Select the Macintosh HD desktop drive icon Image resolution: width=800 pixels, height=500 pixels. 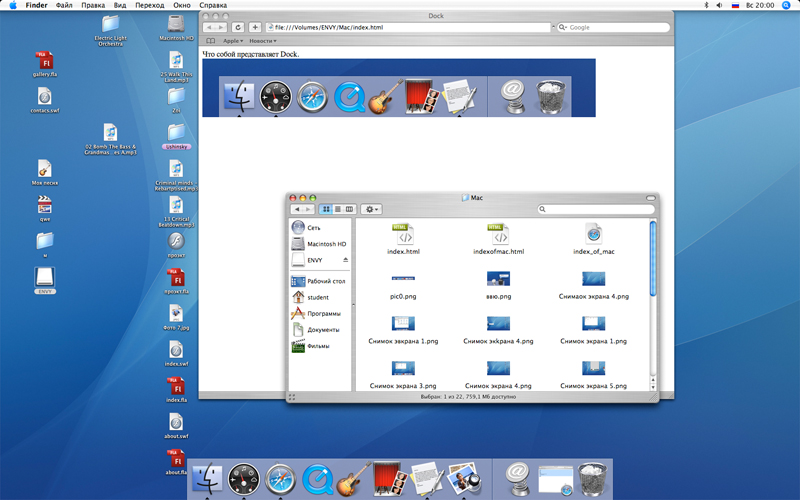[x=176, y=28]
